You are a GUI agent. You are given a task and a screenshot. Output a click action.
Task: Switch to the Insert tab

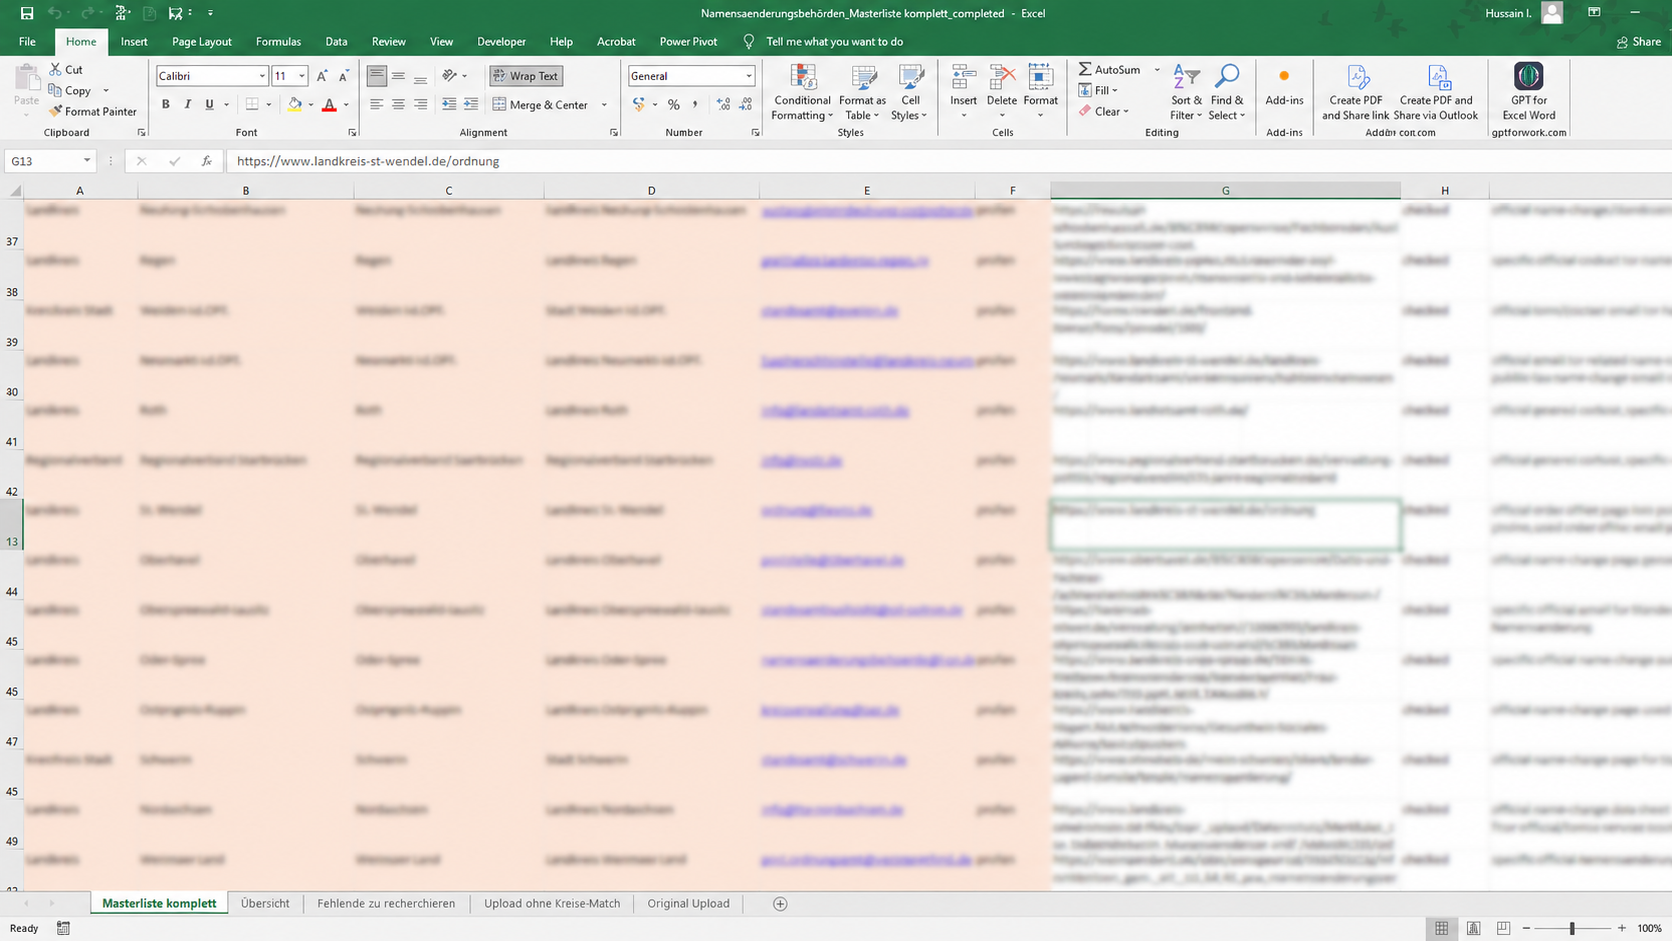point(134,42)
